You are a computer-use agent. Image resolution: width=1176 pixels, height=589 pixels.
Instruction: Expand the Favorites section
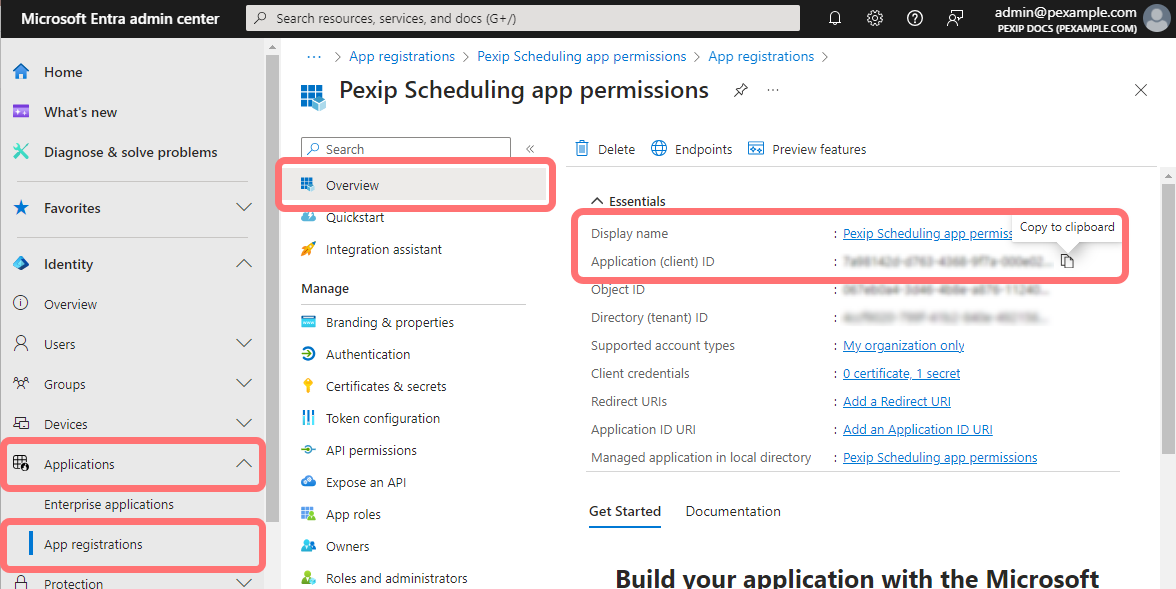pos(243,207)
